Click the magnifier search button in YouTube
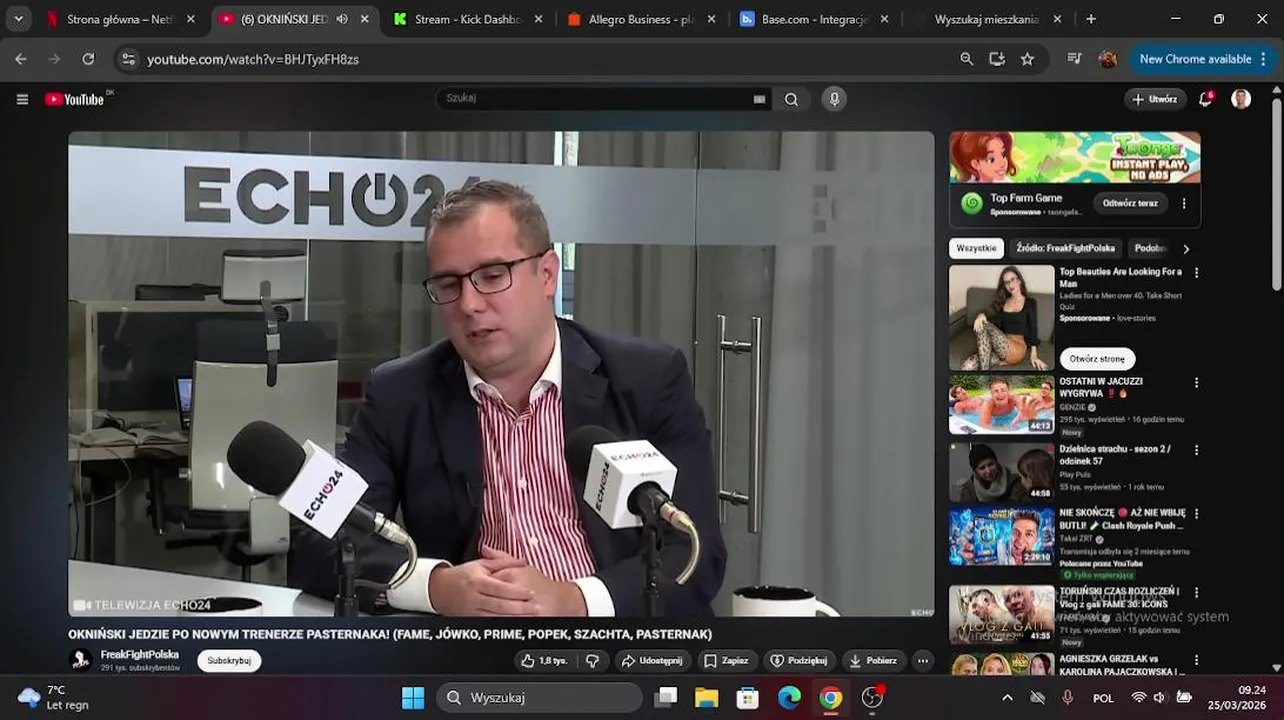Image resolution: width=1284 pixels, height=720 pixels. (x=791, y=99)
